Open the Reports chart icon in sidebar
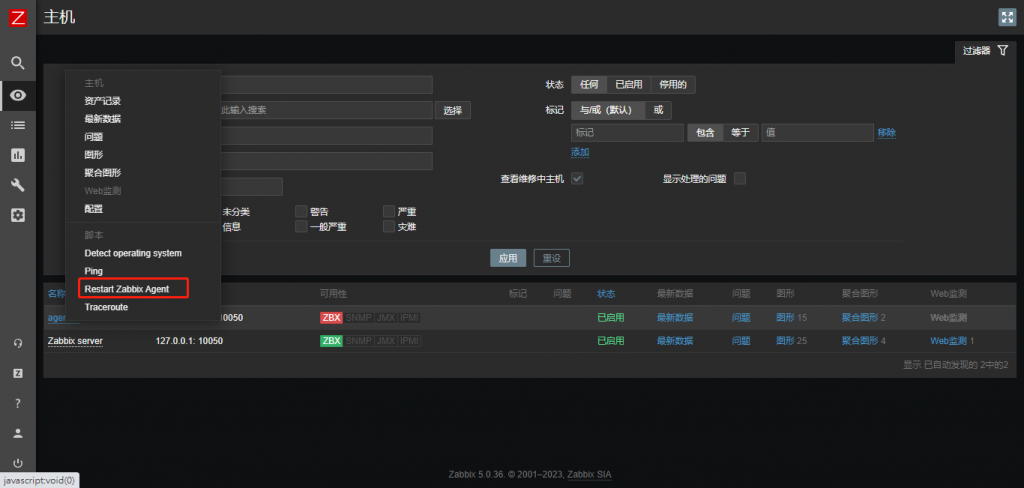The height and width of the screenshot is (488, 1024). tap(18, 155)
